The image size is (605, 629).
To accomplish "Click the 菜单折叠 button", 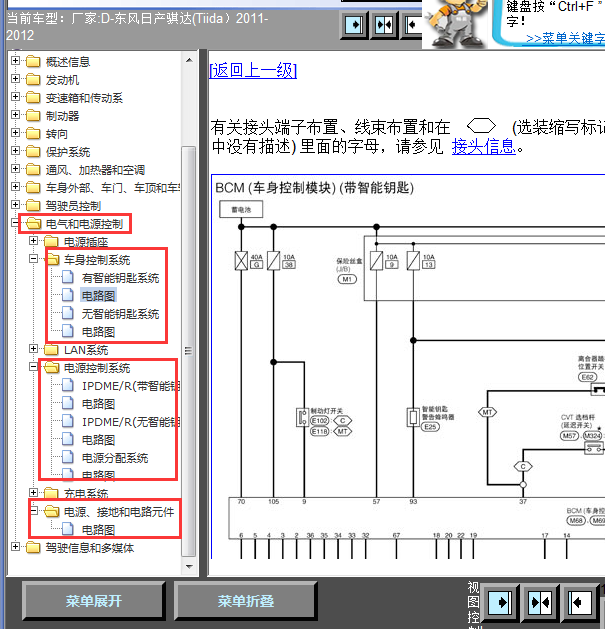I will 246,601.
